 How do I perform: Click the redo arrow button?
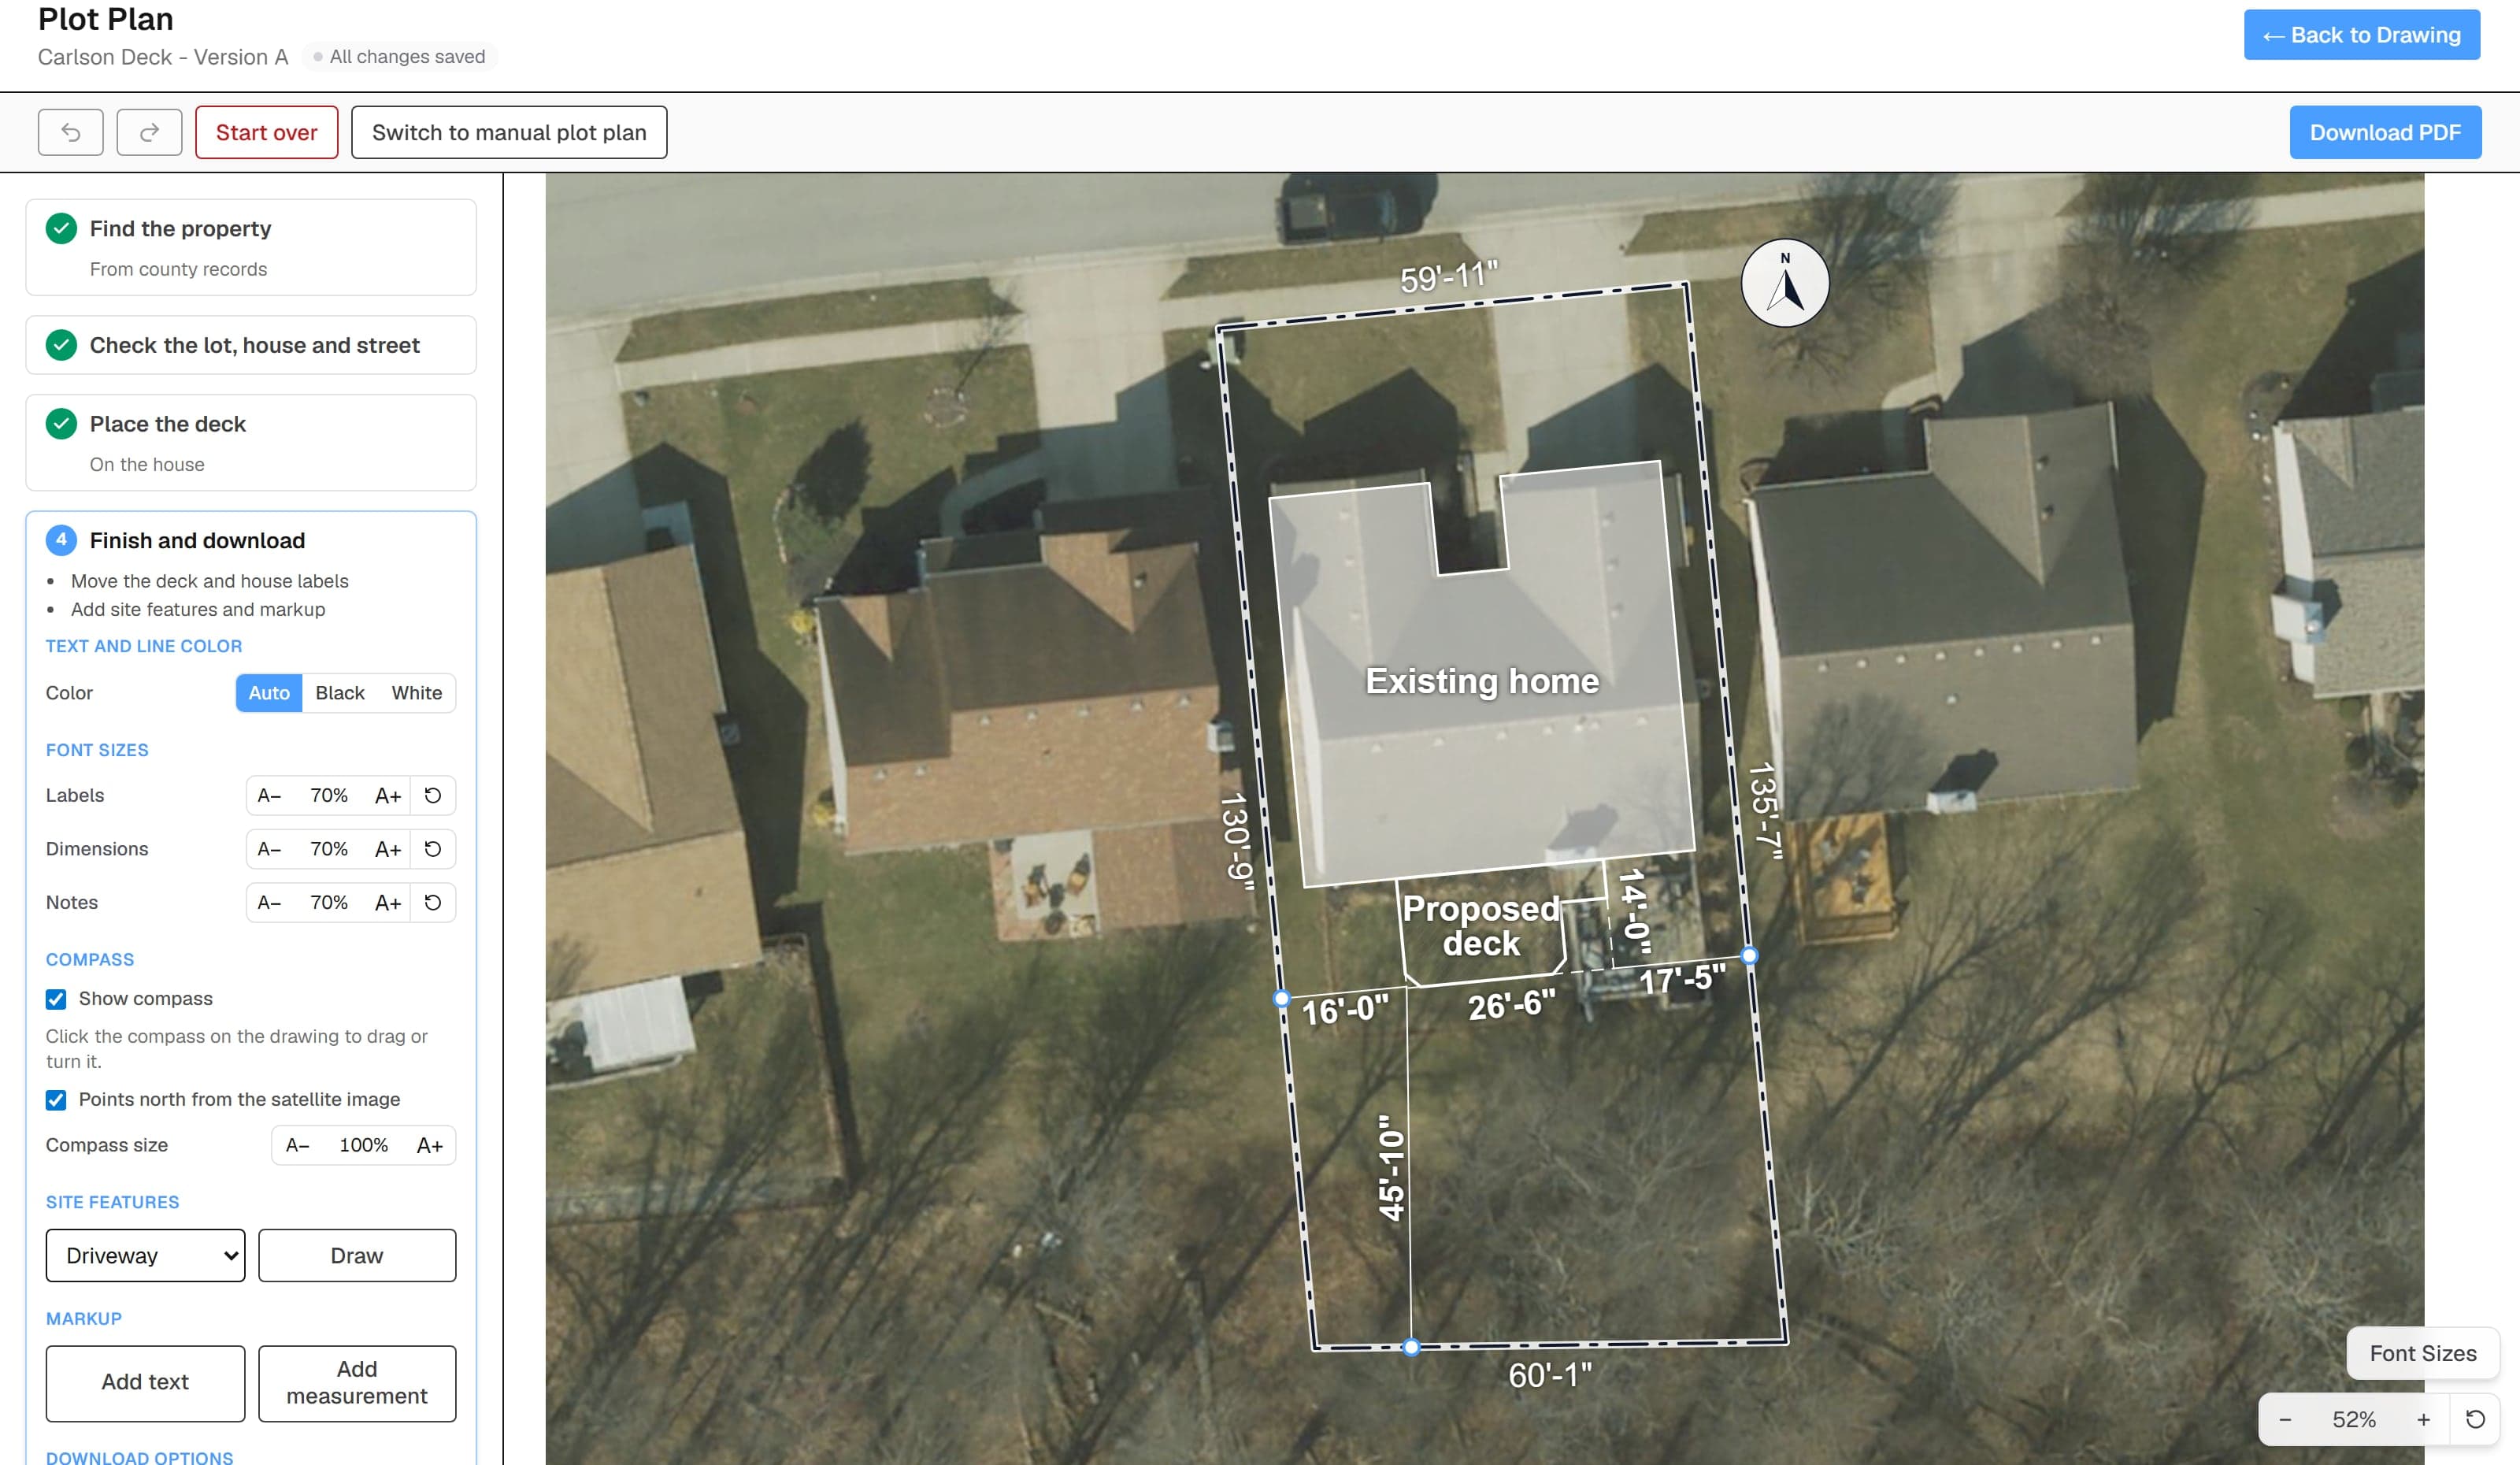coord(149,132)
